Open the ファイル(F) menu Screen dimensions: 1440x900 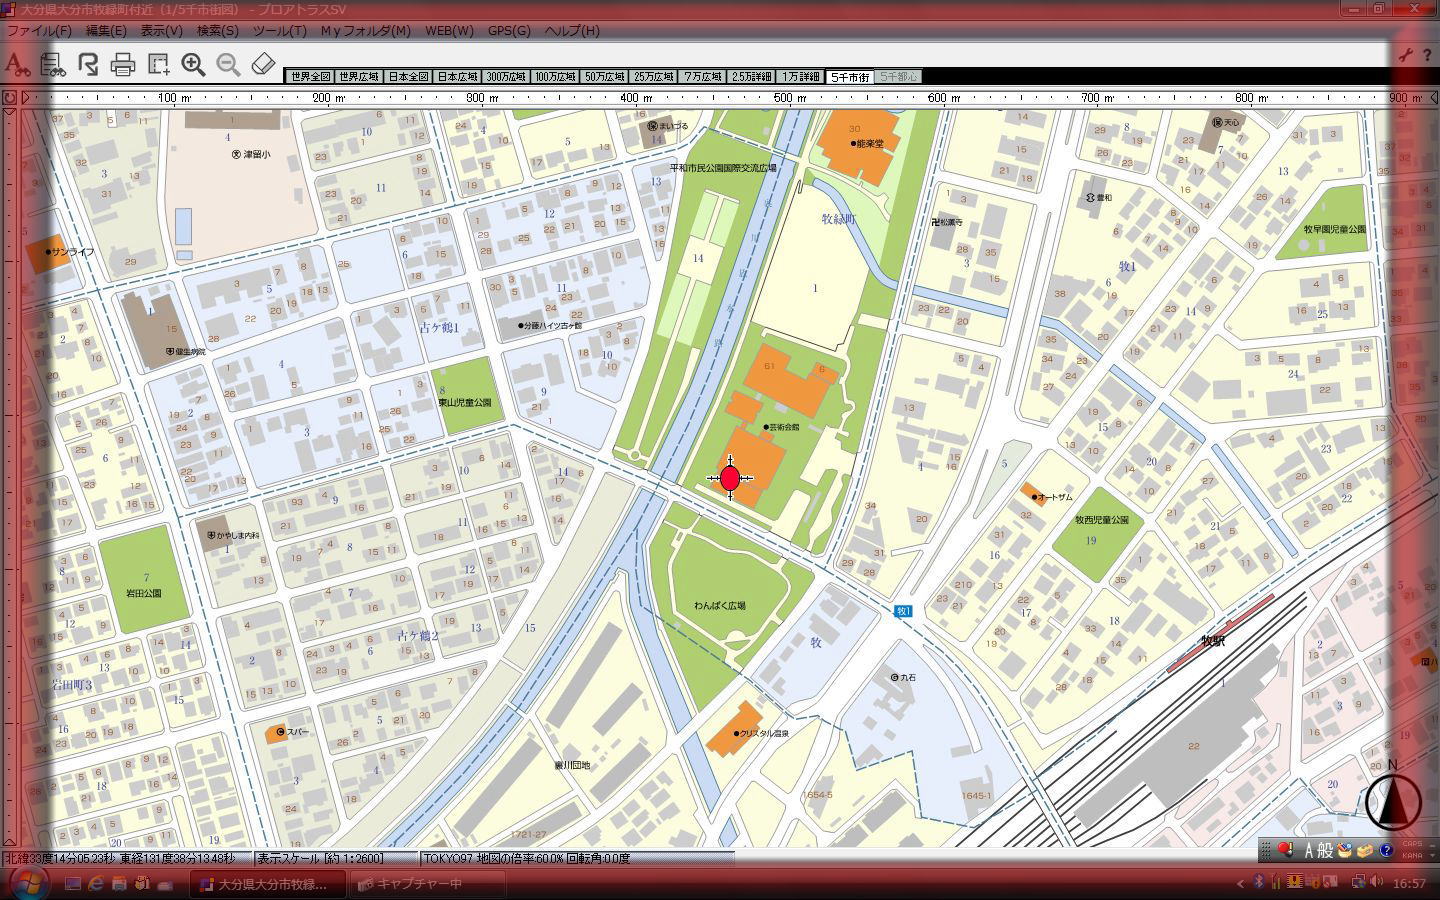tap(39, 30)
